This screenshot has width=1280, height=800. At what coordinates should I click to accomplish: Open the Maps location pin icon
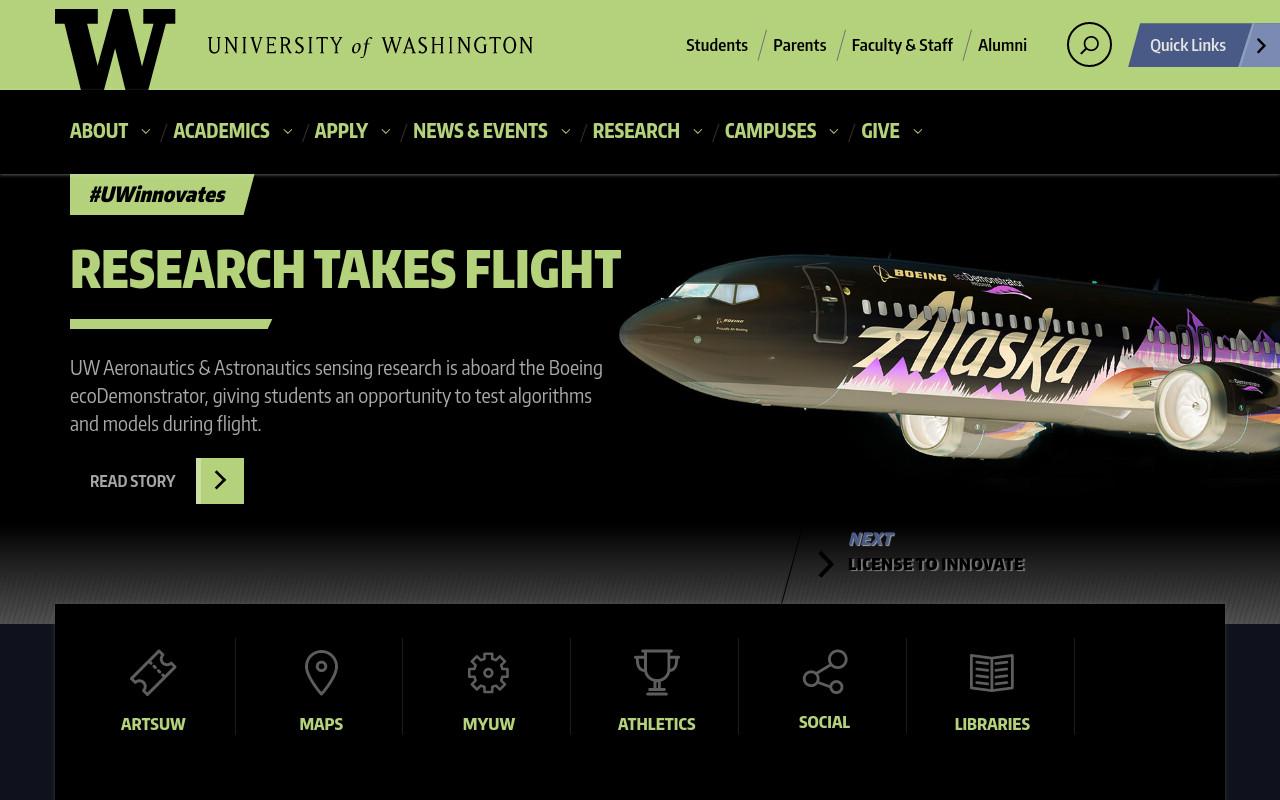(x=321, y=672)
